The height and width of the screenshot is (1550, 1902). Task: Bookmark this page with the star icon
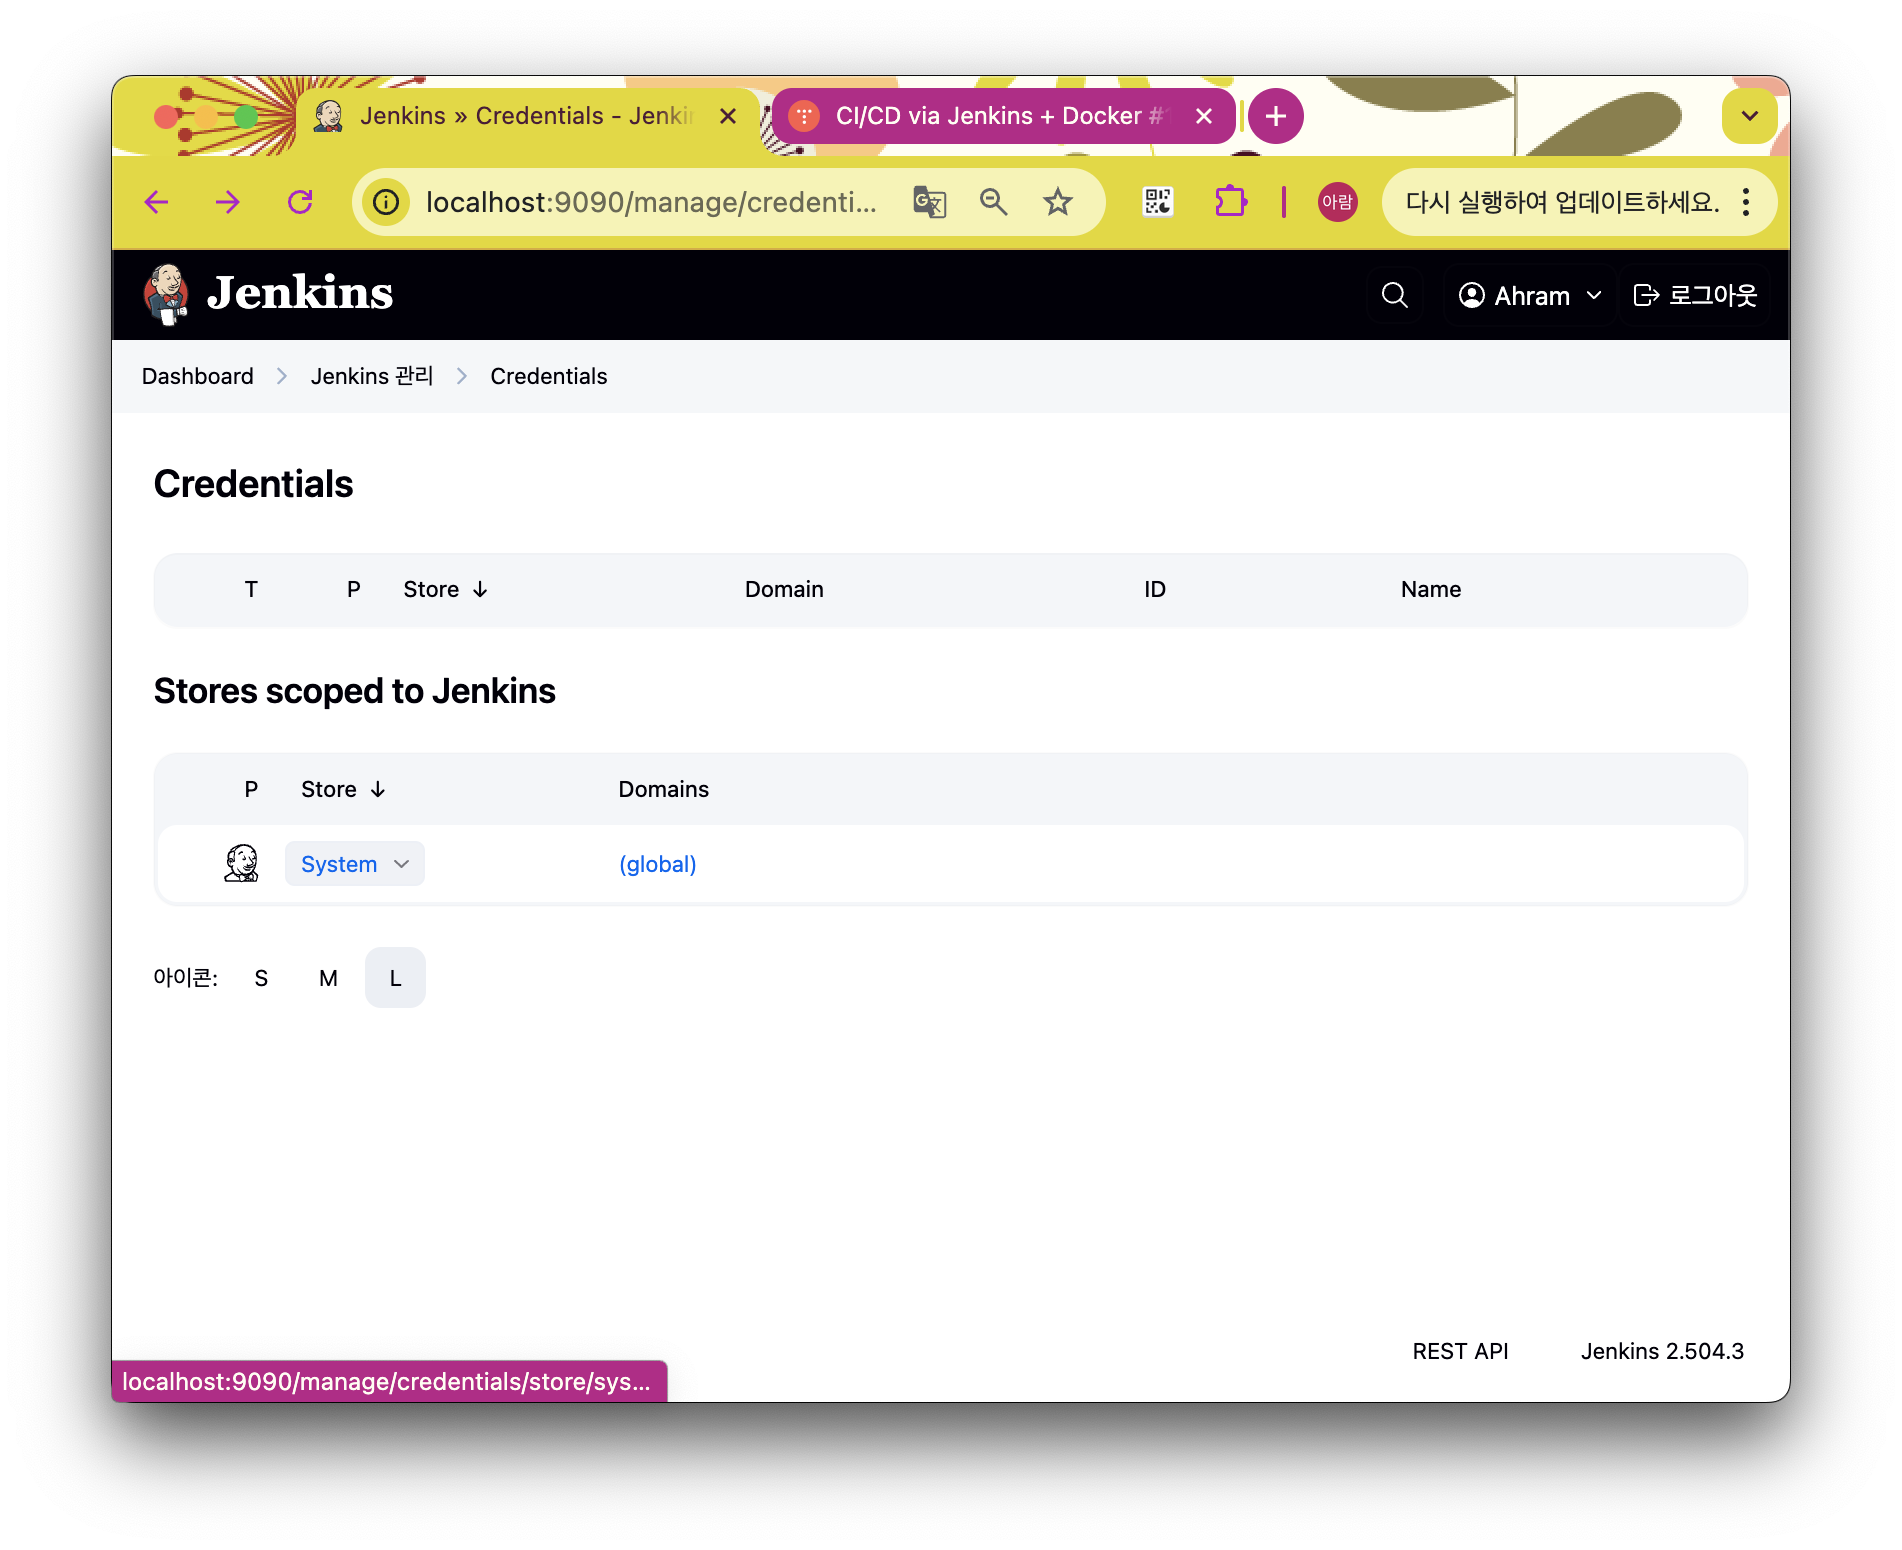[x=1057, y=202]
